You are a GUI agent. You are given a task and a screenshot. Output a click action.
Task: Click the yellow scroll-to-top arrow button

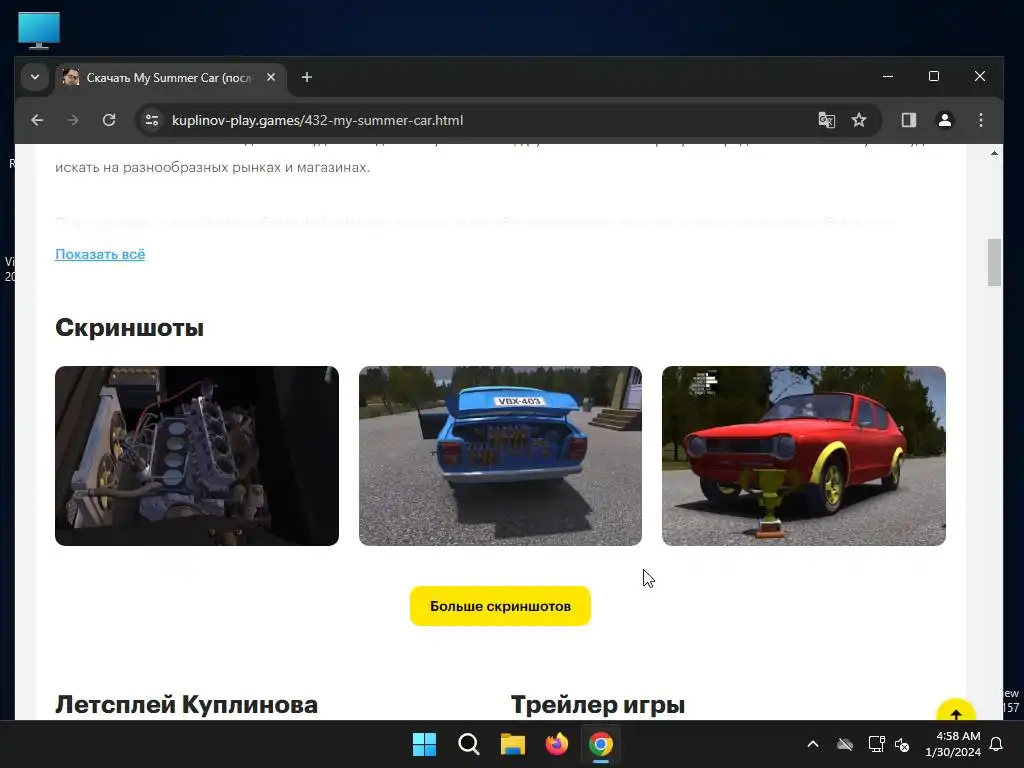click(x=955, y=712)
